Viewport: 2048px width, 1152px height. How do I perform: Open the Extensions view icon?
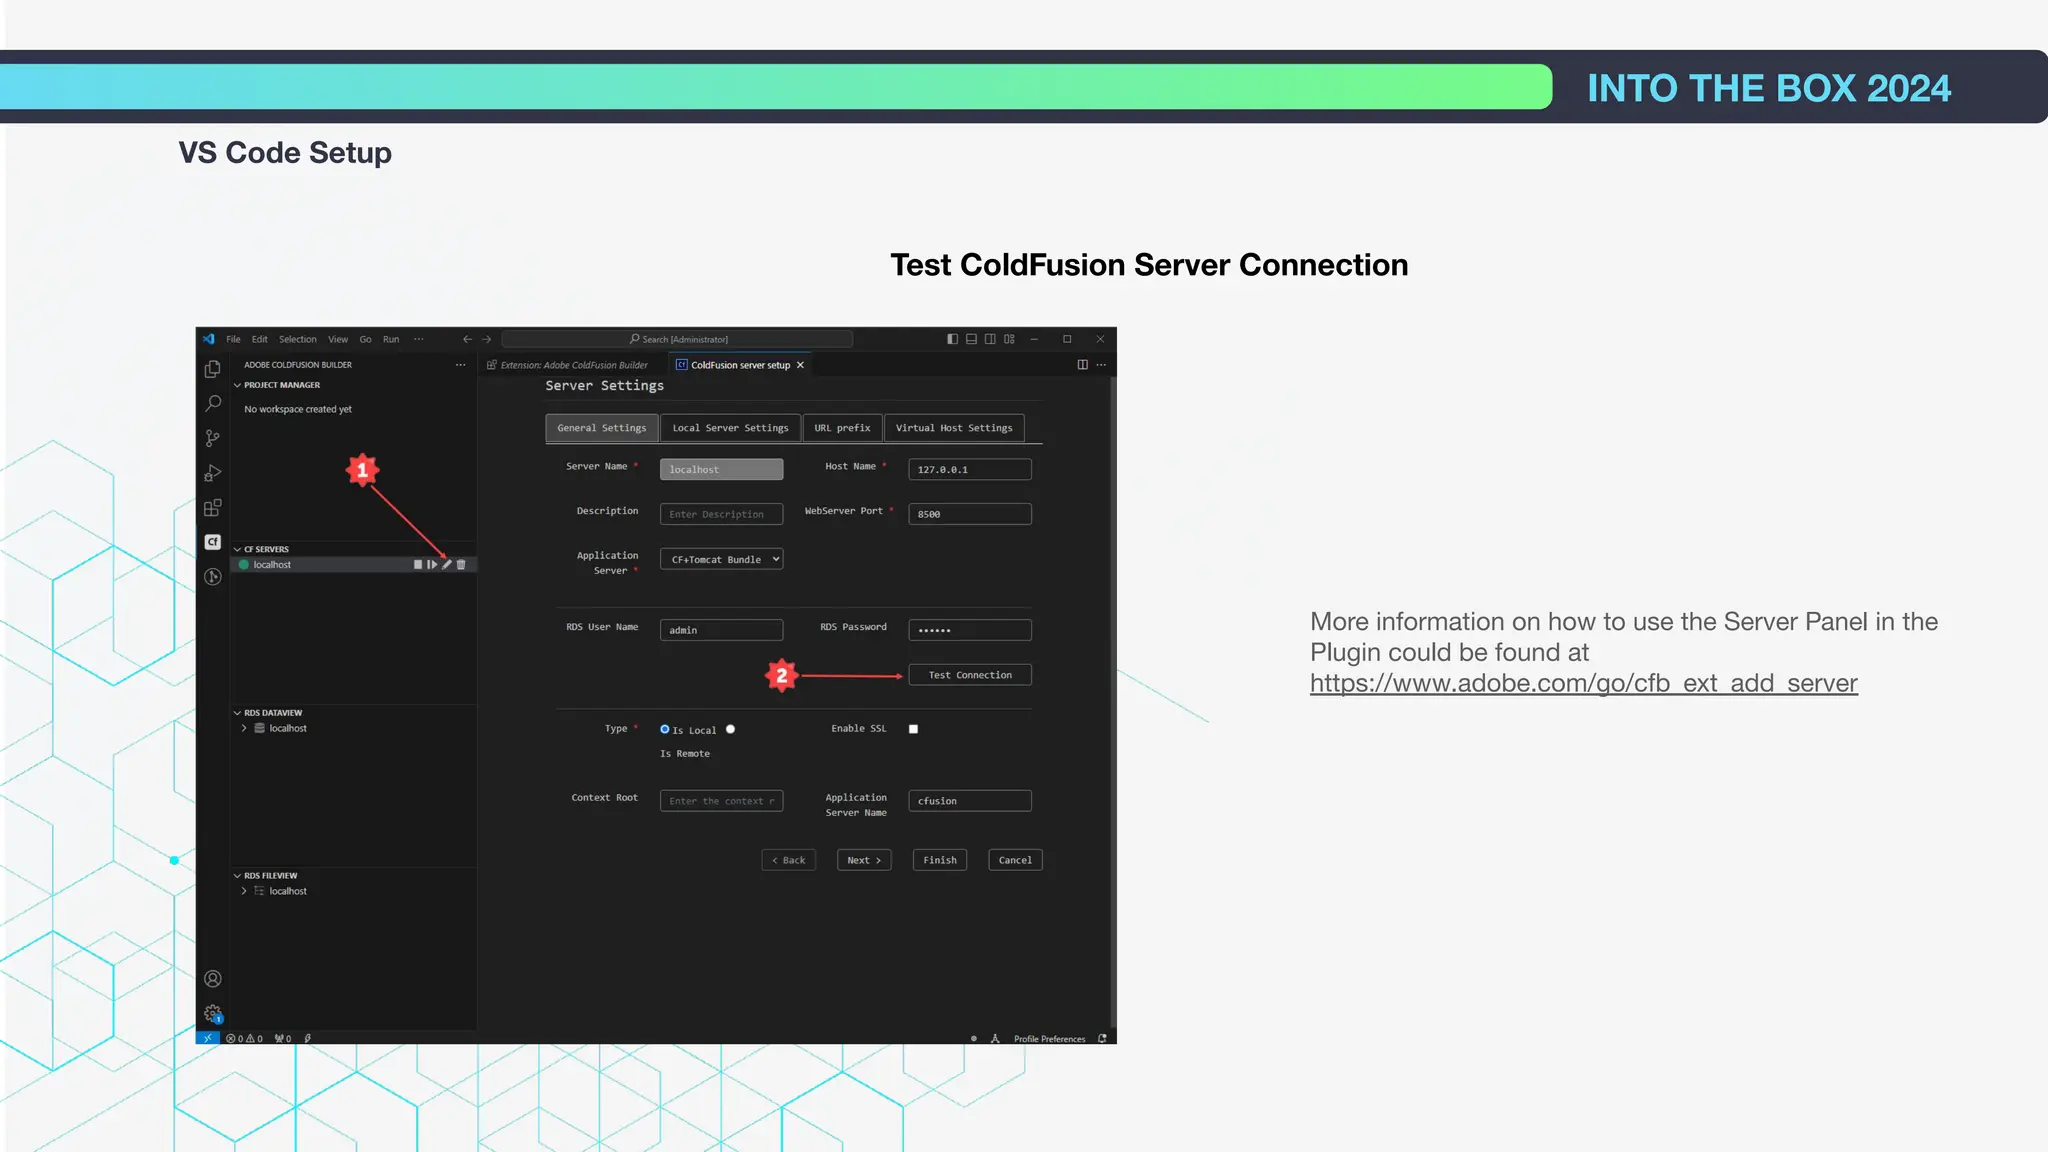[x=212, y=507]
